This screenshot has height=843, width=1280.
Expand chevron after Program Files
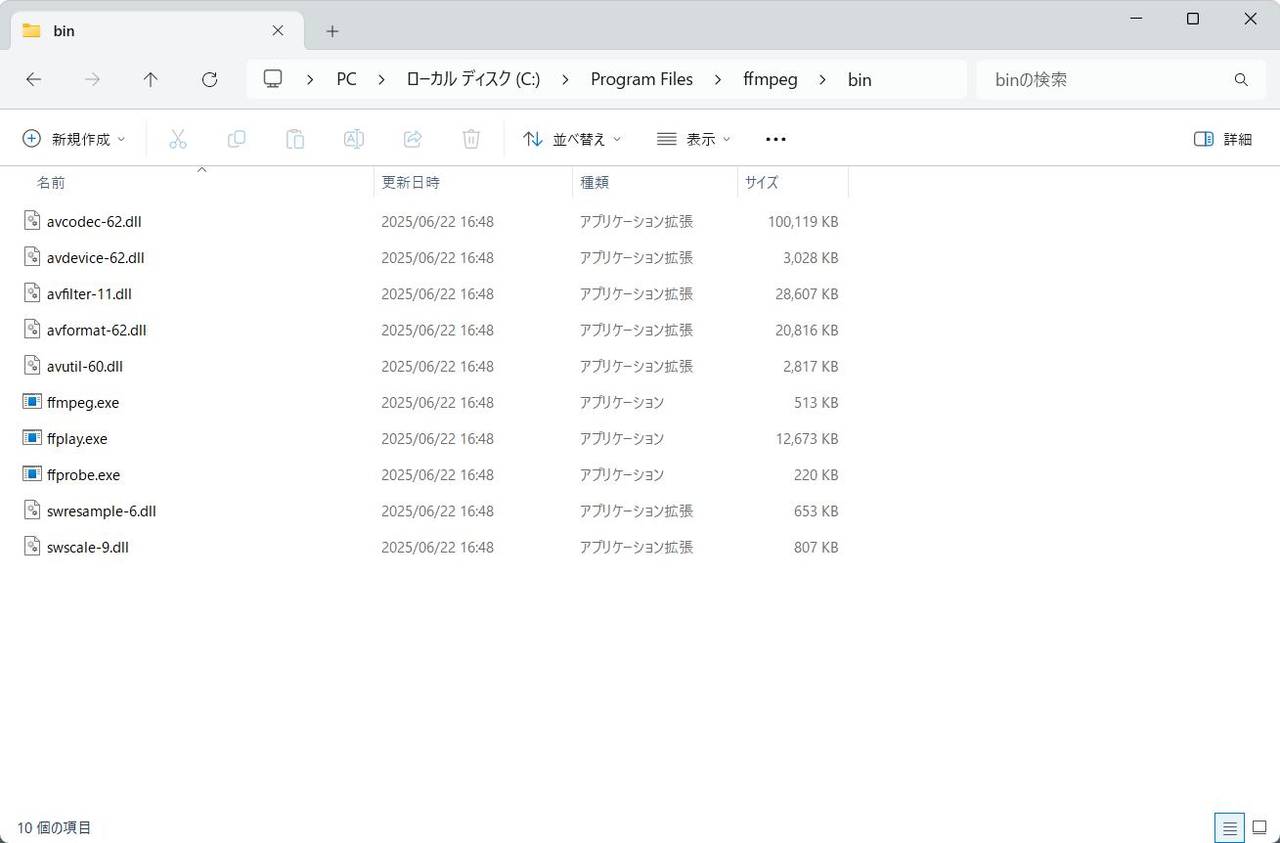pos(718,79)
